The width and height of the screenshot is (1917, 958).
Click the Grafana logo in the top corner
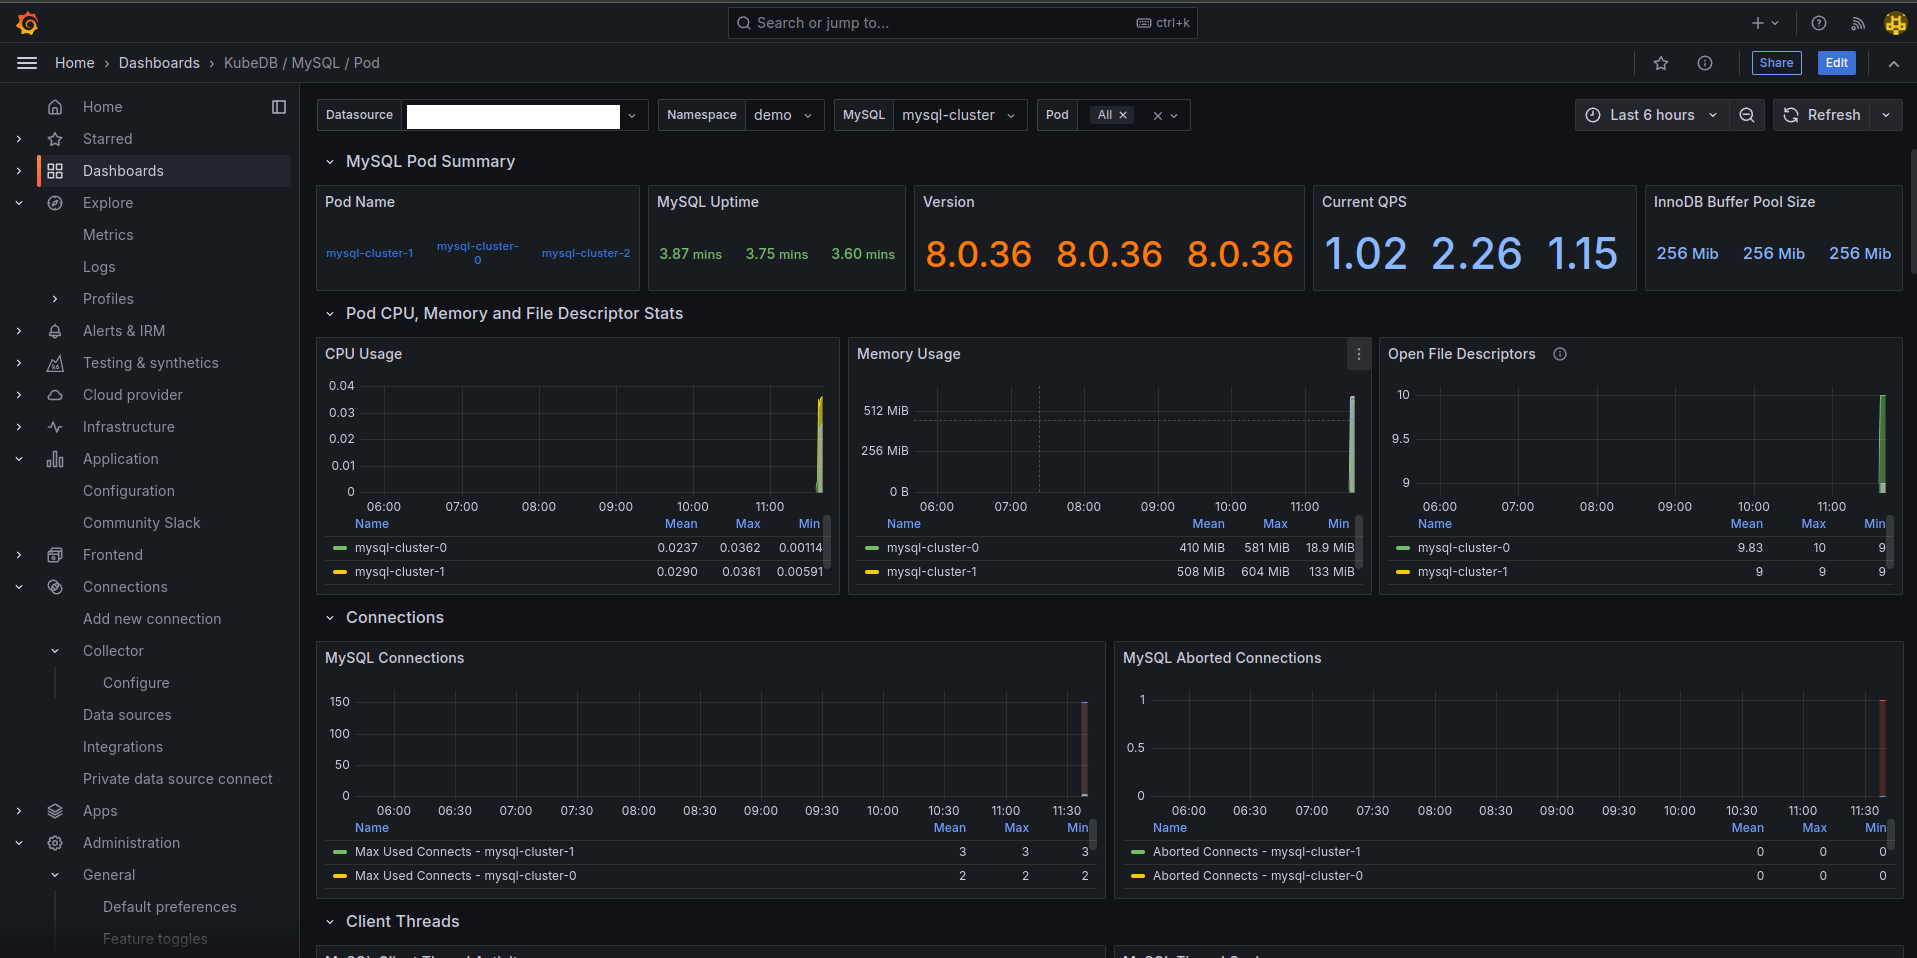pos(27,22)
